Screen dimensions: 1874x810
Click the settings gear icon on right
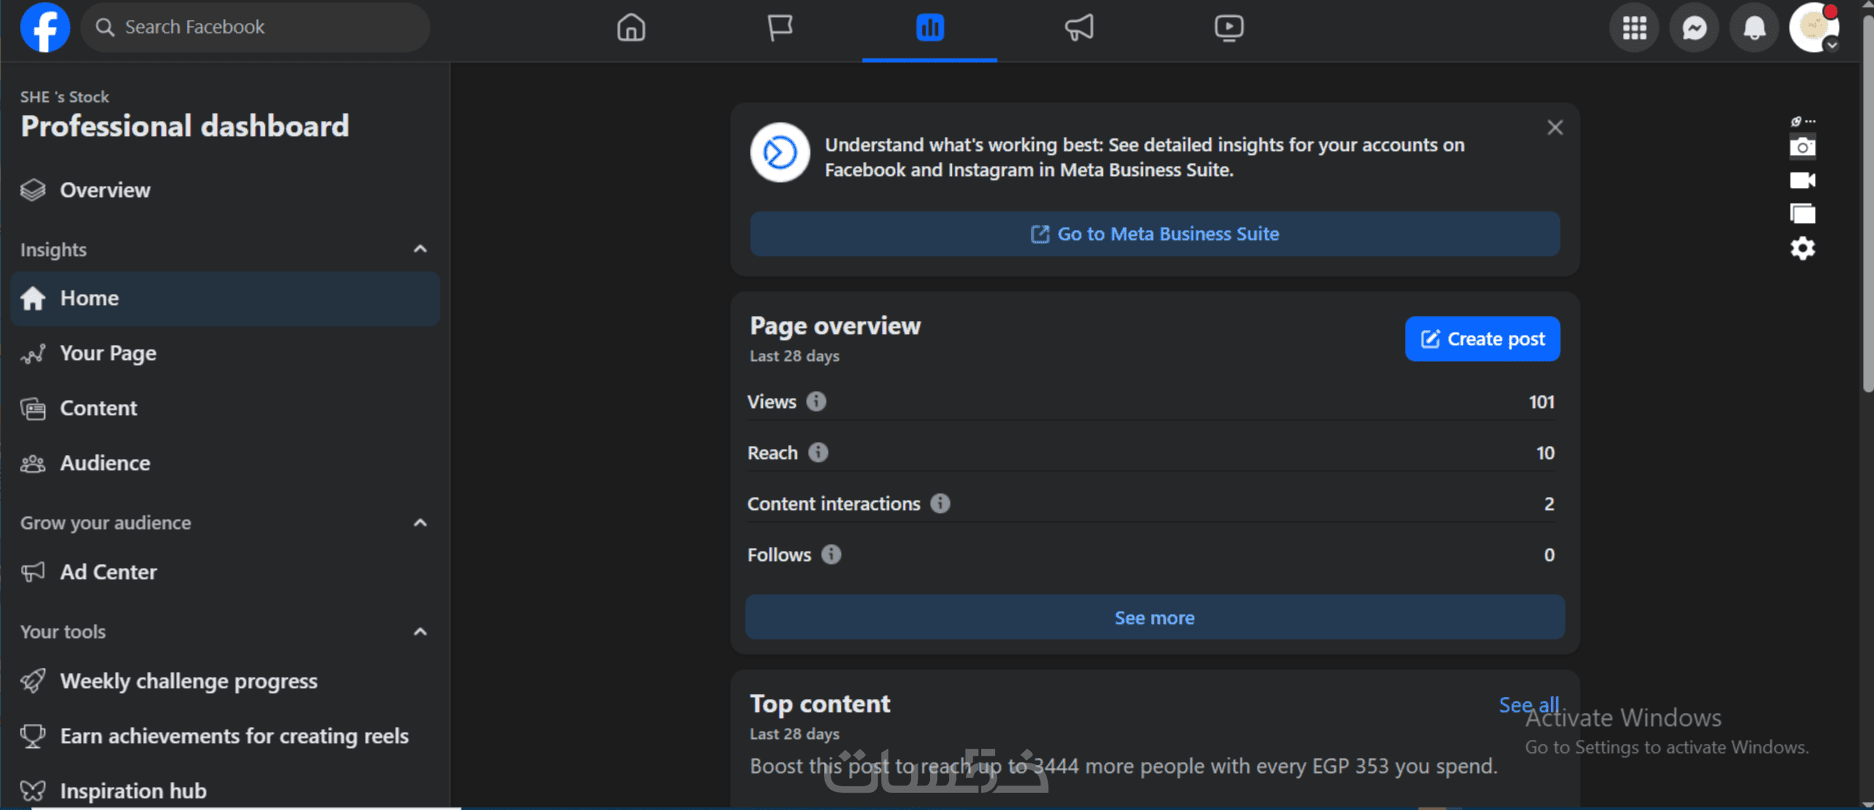[1803, 248]
